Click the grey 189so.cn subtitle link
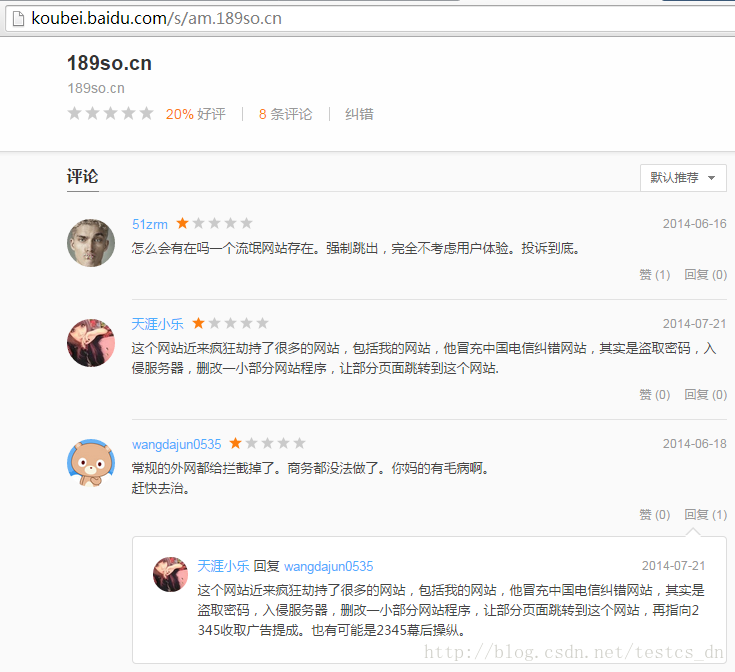 [96, 88]
